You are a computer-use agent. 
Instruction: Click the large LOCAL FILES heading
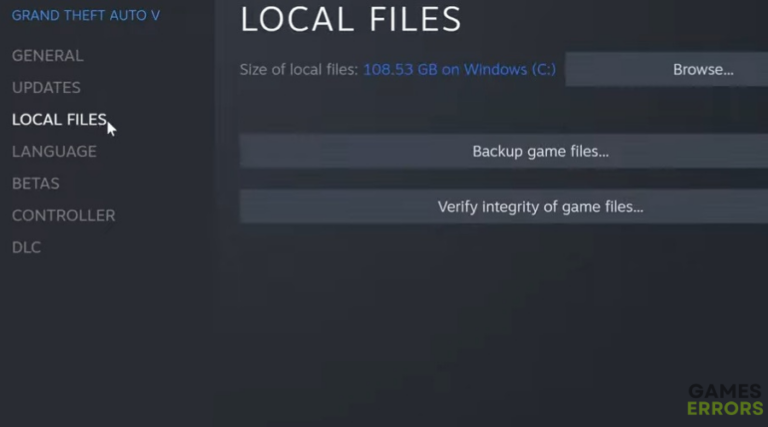pyautogui.click(x=351, y=19)
